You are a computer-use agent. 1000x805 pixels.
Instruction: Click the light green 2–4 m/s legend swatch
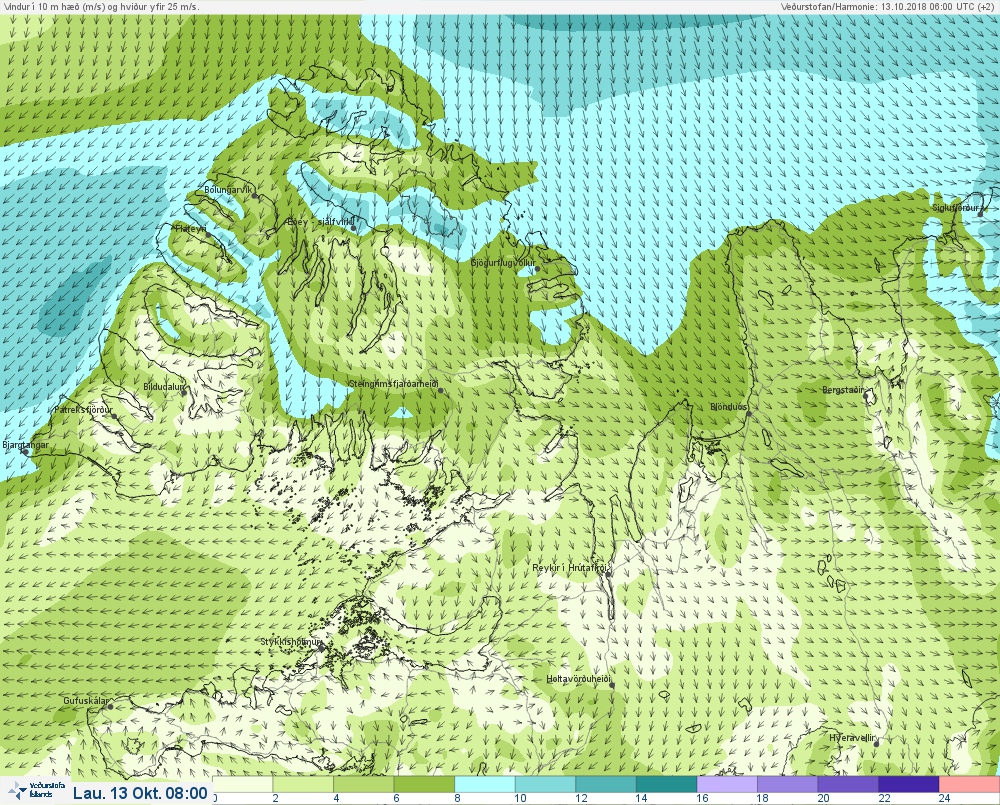coord(303,784)
